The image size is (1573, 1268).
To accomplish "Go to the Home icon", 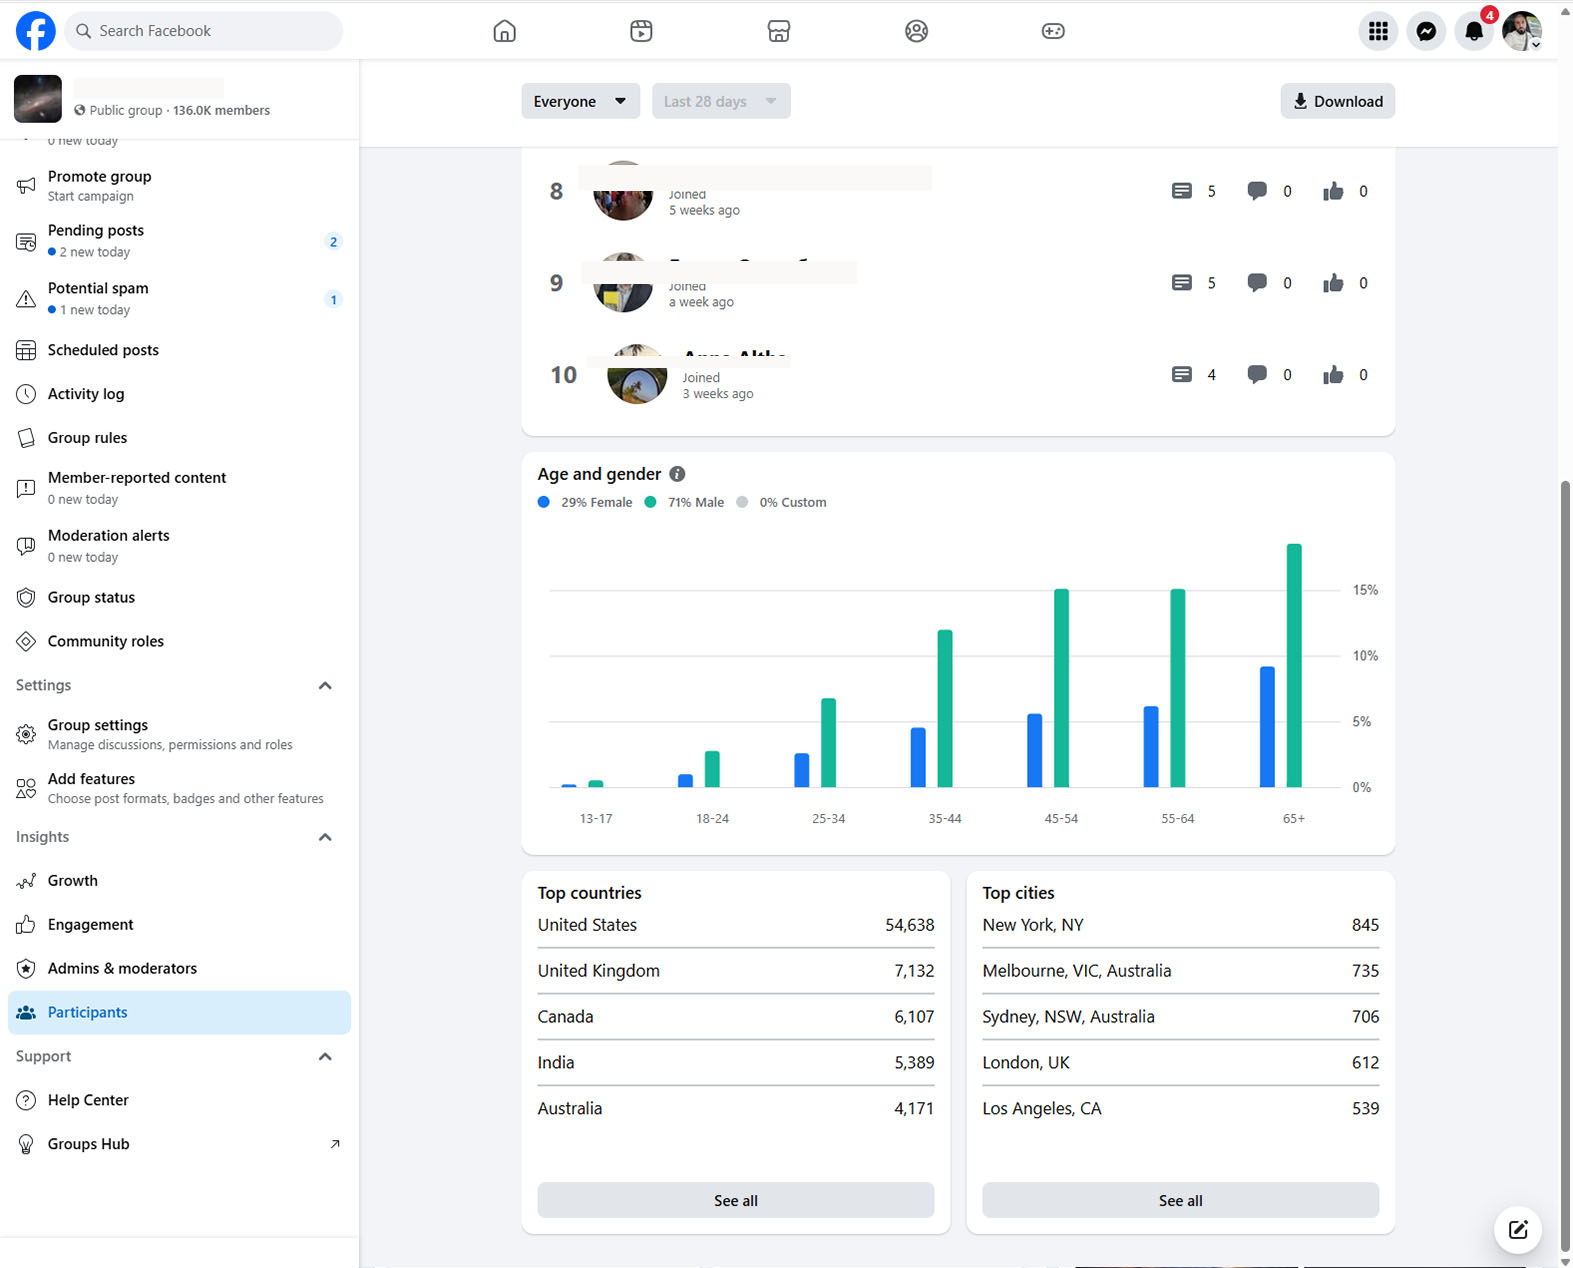I will [x=505, y=31].
